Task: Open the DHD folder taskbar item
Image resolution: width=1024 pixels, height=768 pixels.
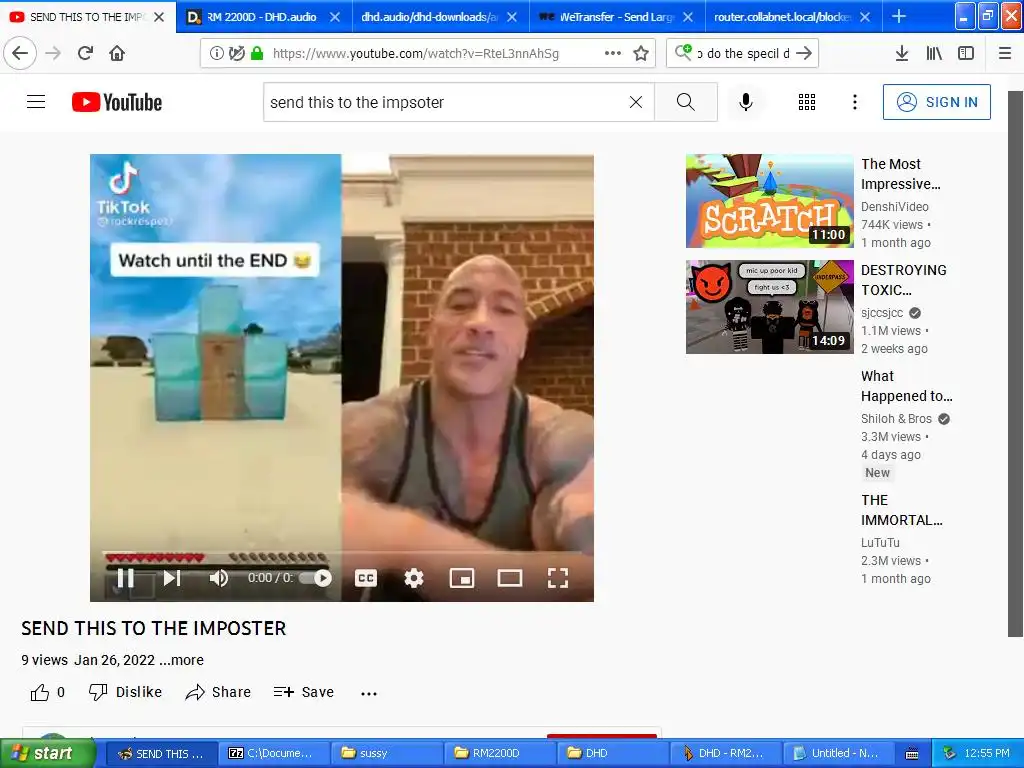Action: tap(611, 753)
